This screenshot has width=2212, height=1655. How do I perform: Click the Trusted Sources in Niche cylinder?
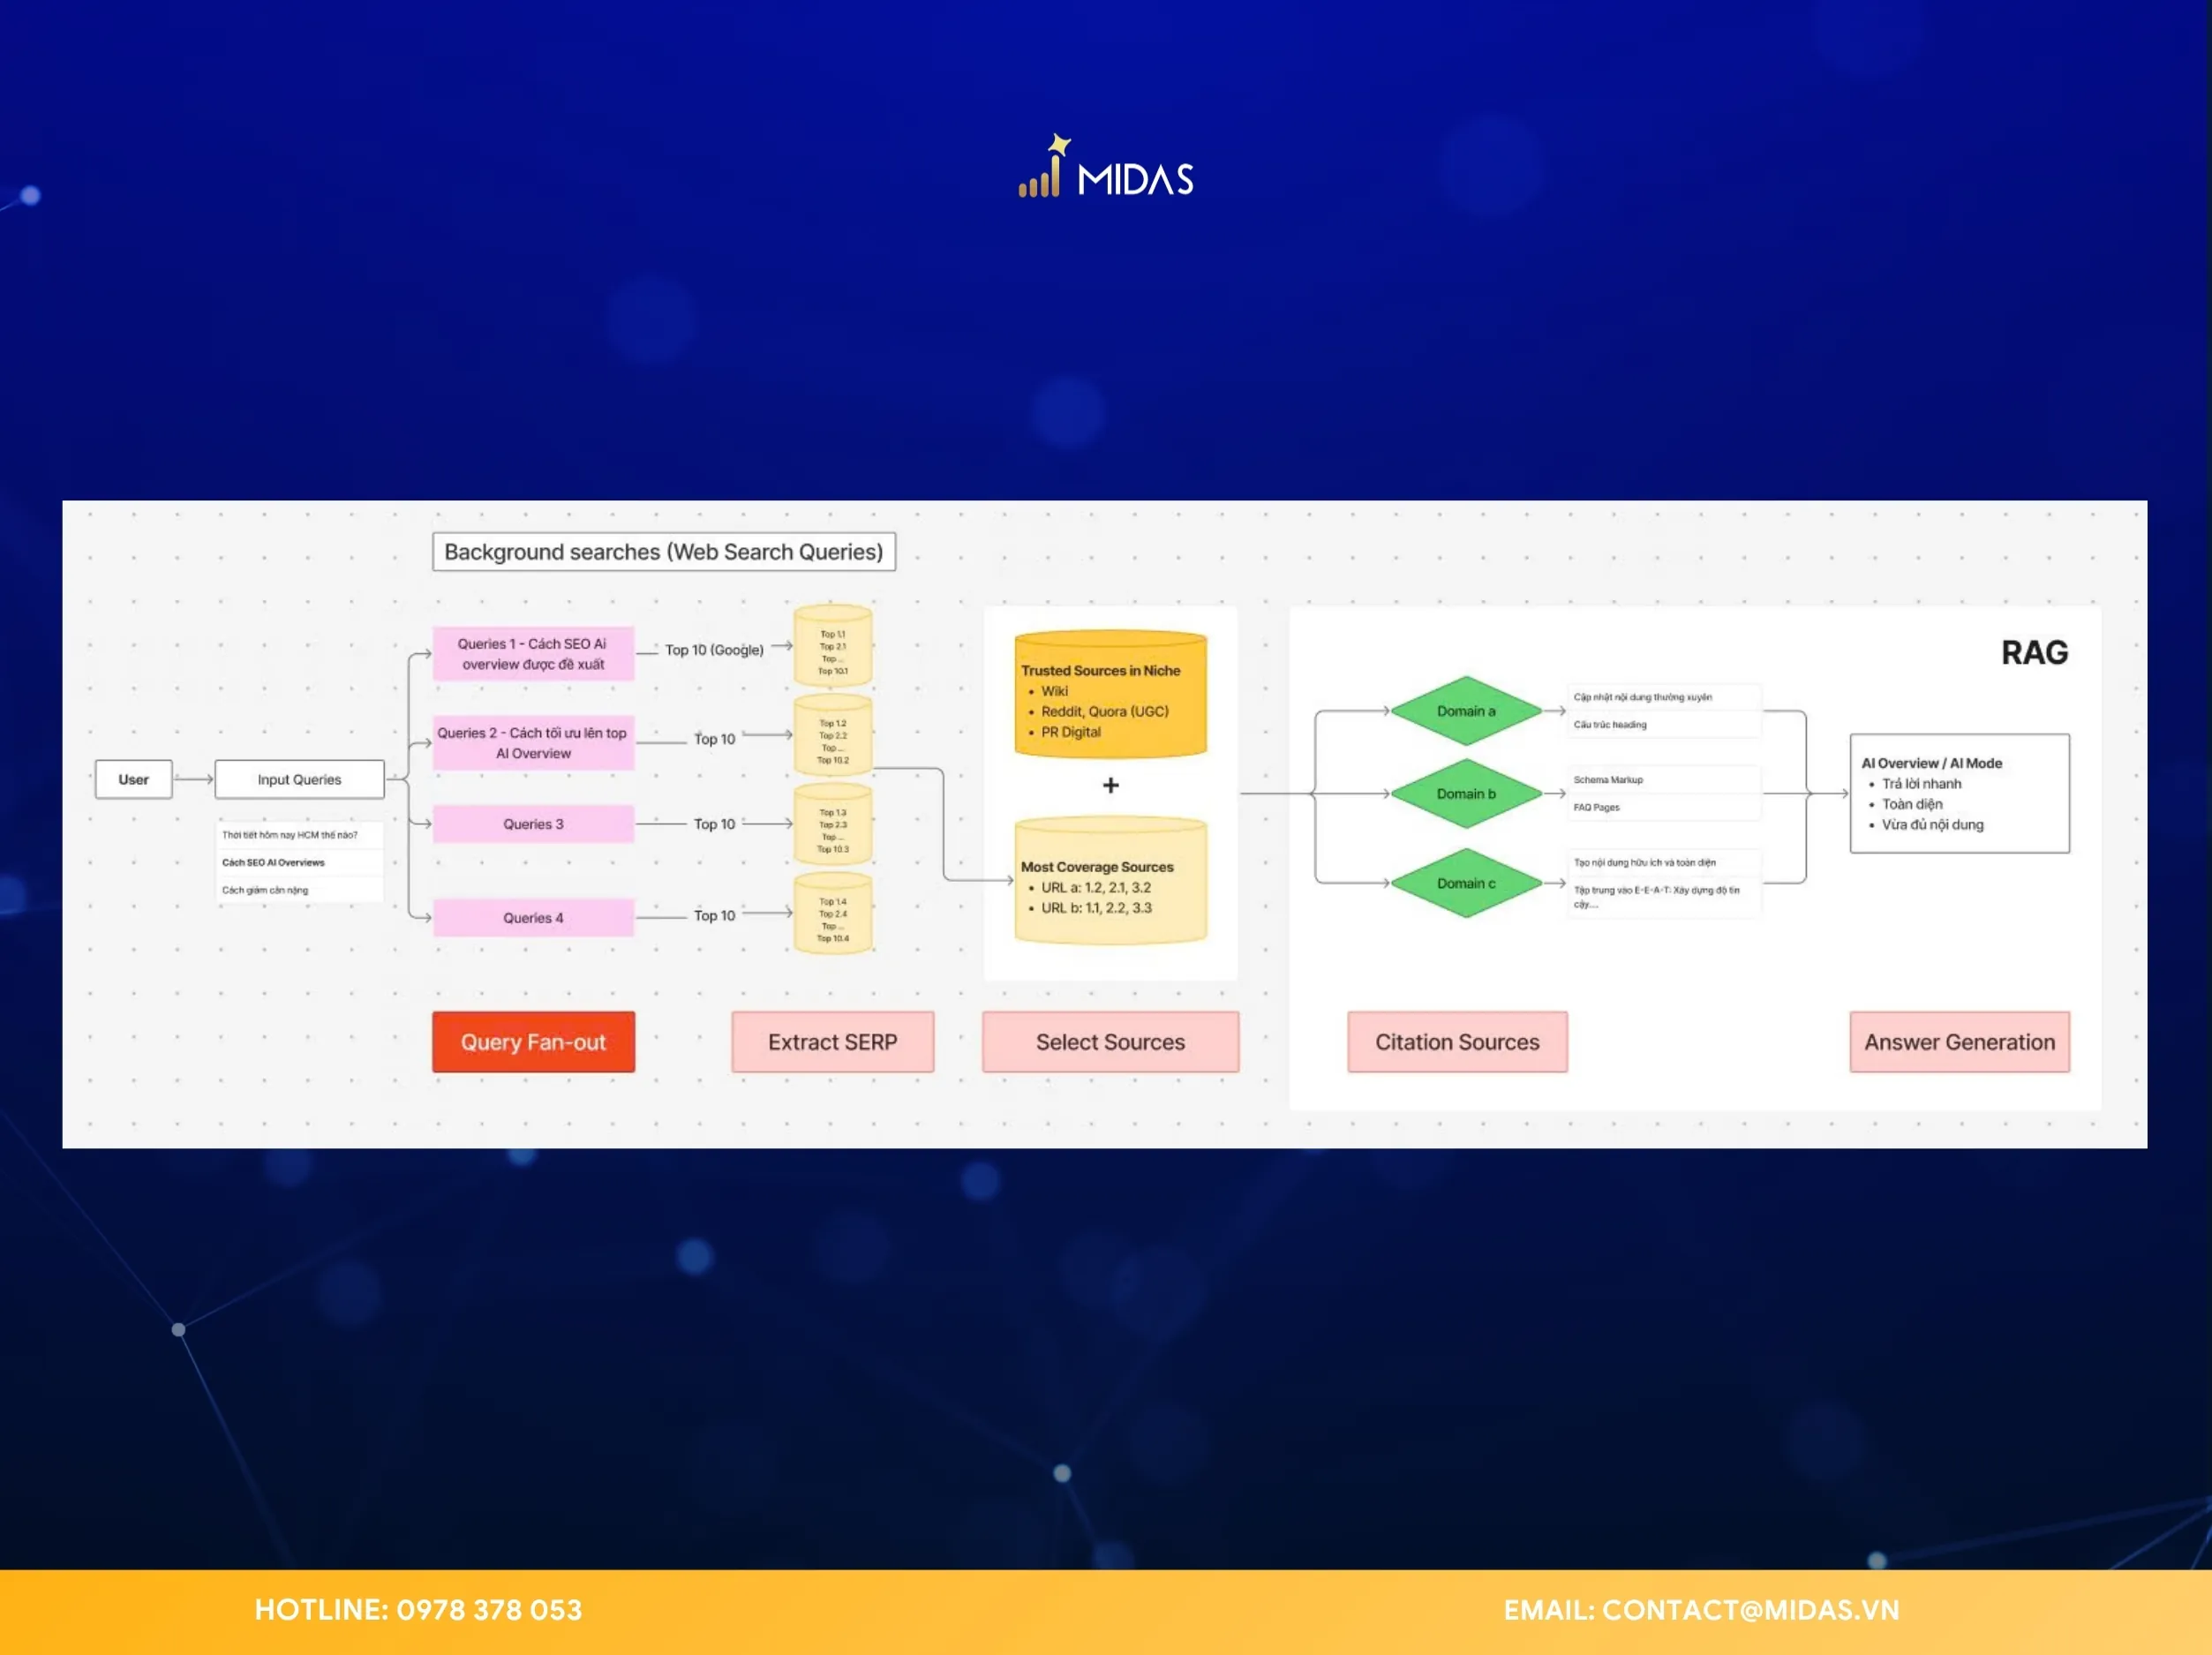point(1110,695)
